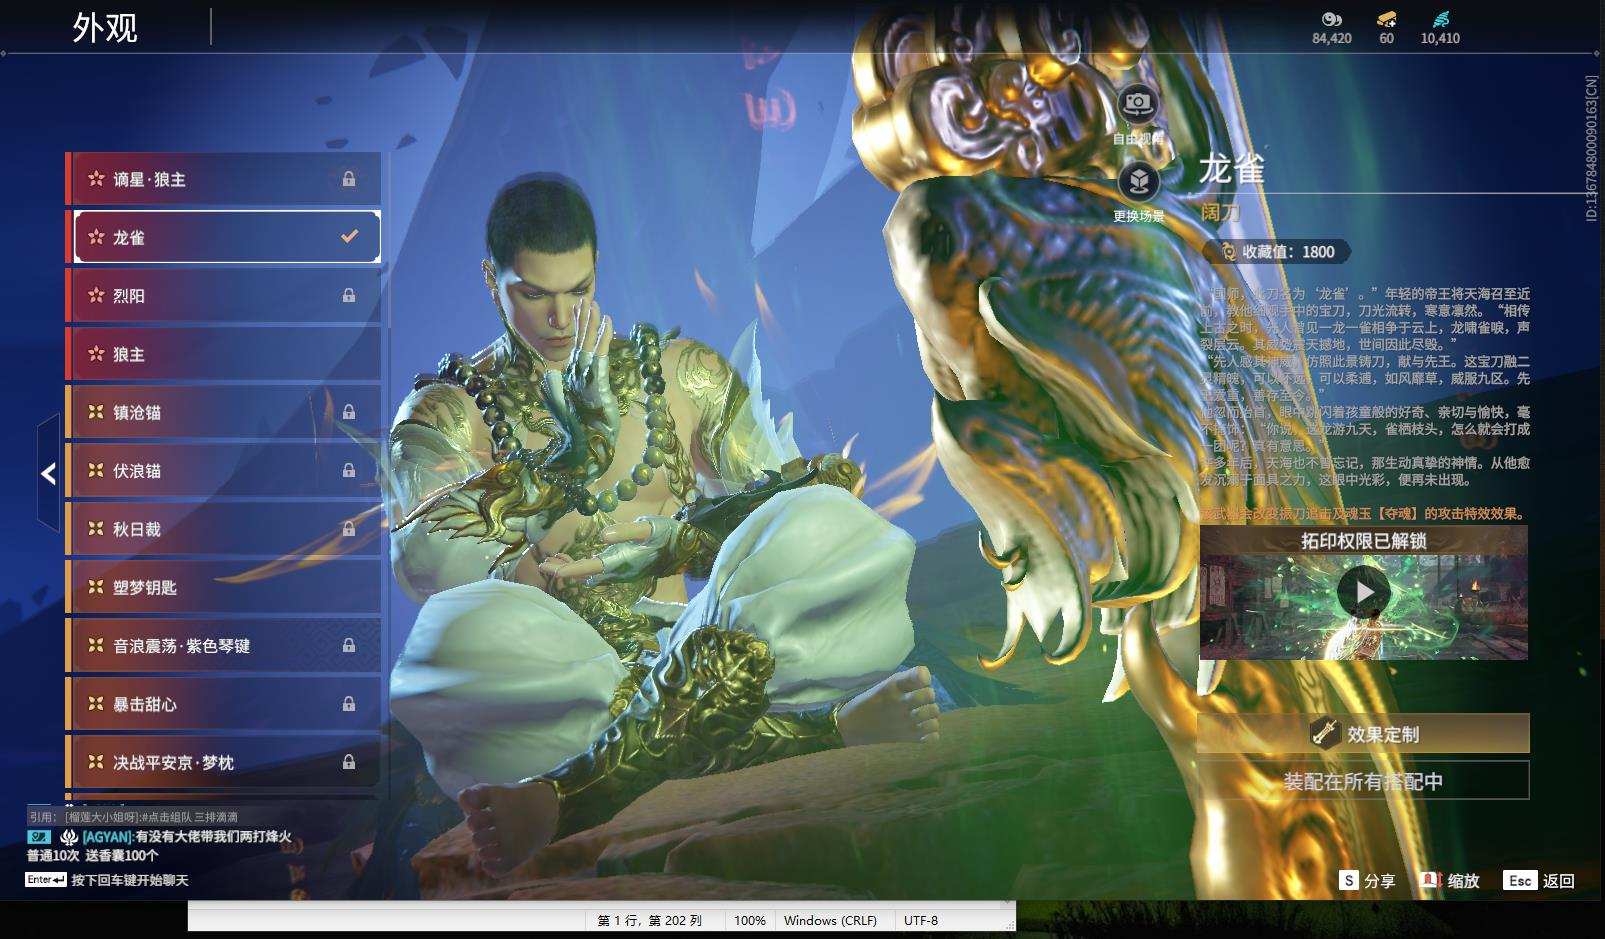The image size is (1605, 939).
Task: Click Windows (CRLF) in Notepad status bar
Action: click(830, 920)
